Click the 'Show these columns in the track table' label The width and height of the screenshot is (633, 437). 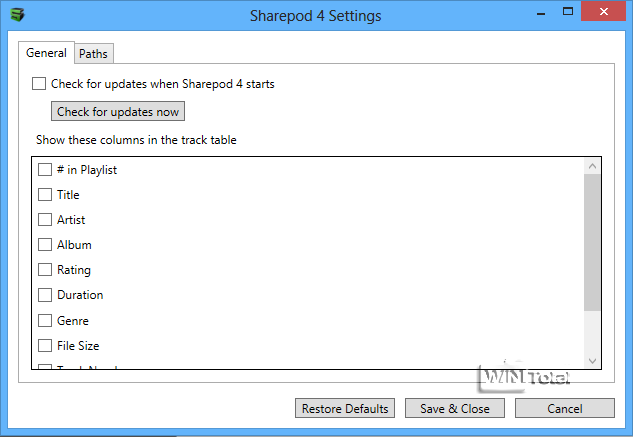(x=136, y=140)
